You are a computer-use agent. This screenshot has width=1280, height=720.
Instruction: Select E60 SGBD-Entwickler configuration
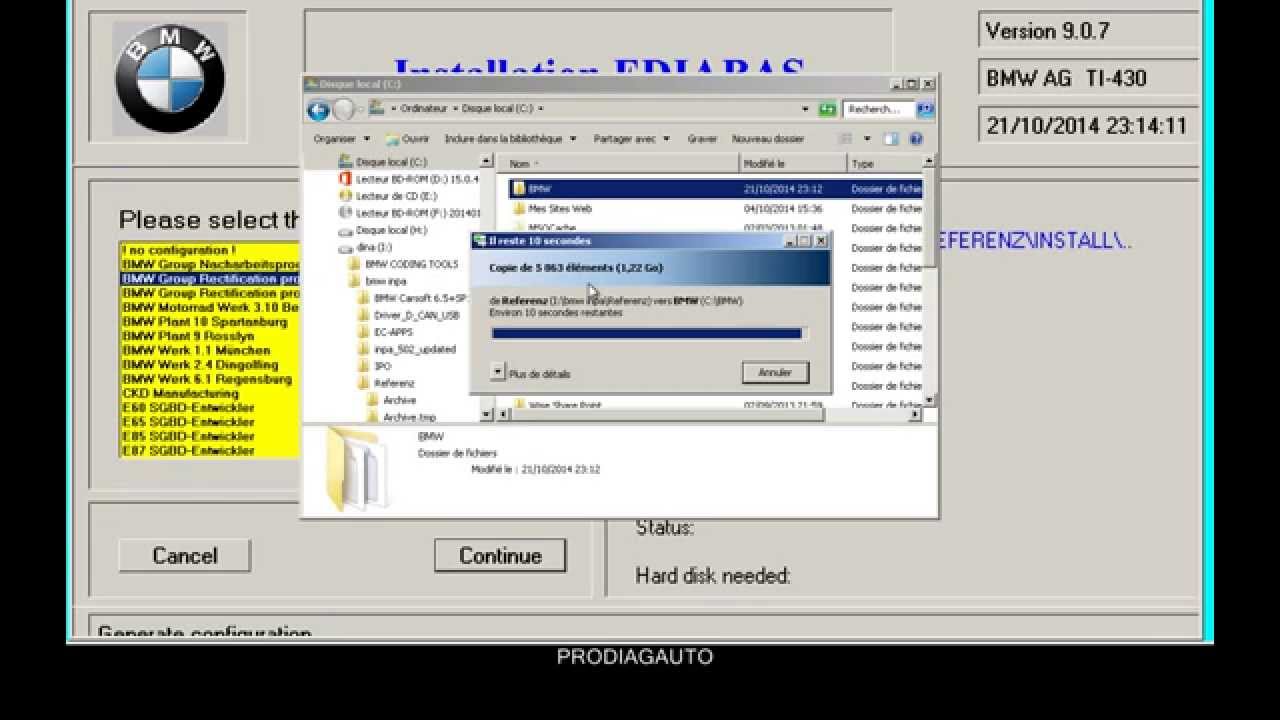tap(210, 408)
